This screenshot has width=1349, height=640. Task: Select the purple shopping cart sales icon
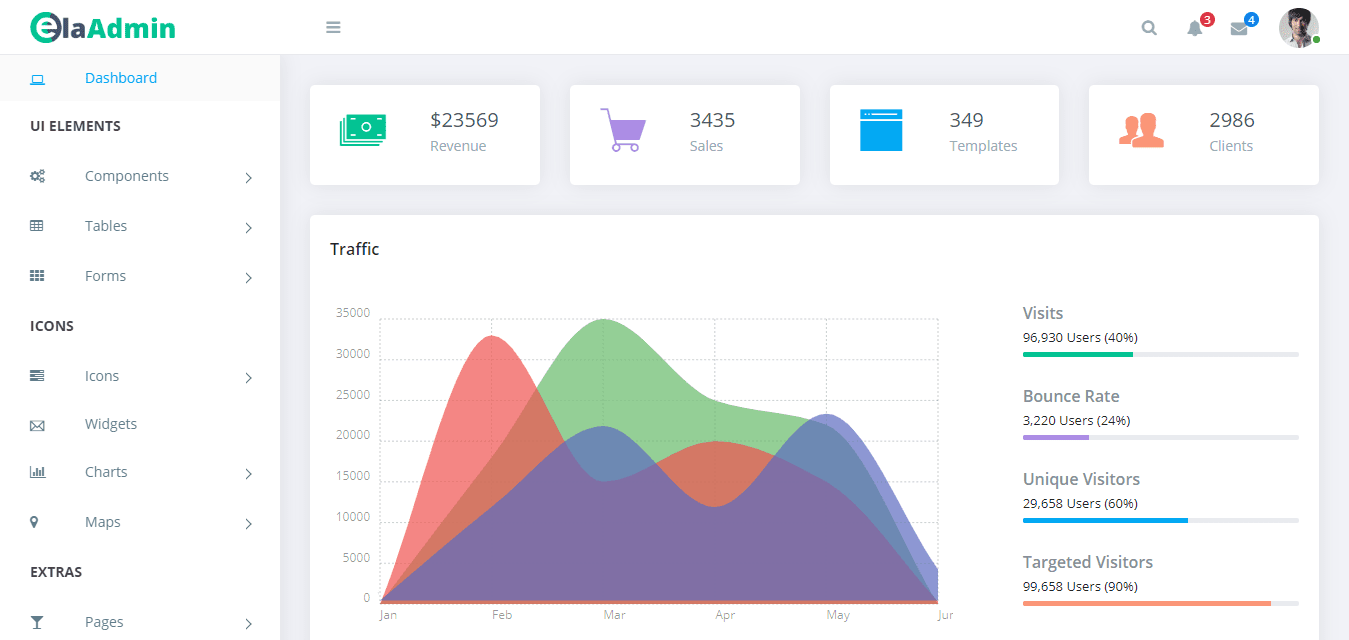point(623,129)
